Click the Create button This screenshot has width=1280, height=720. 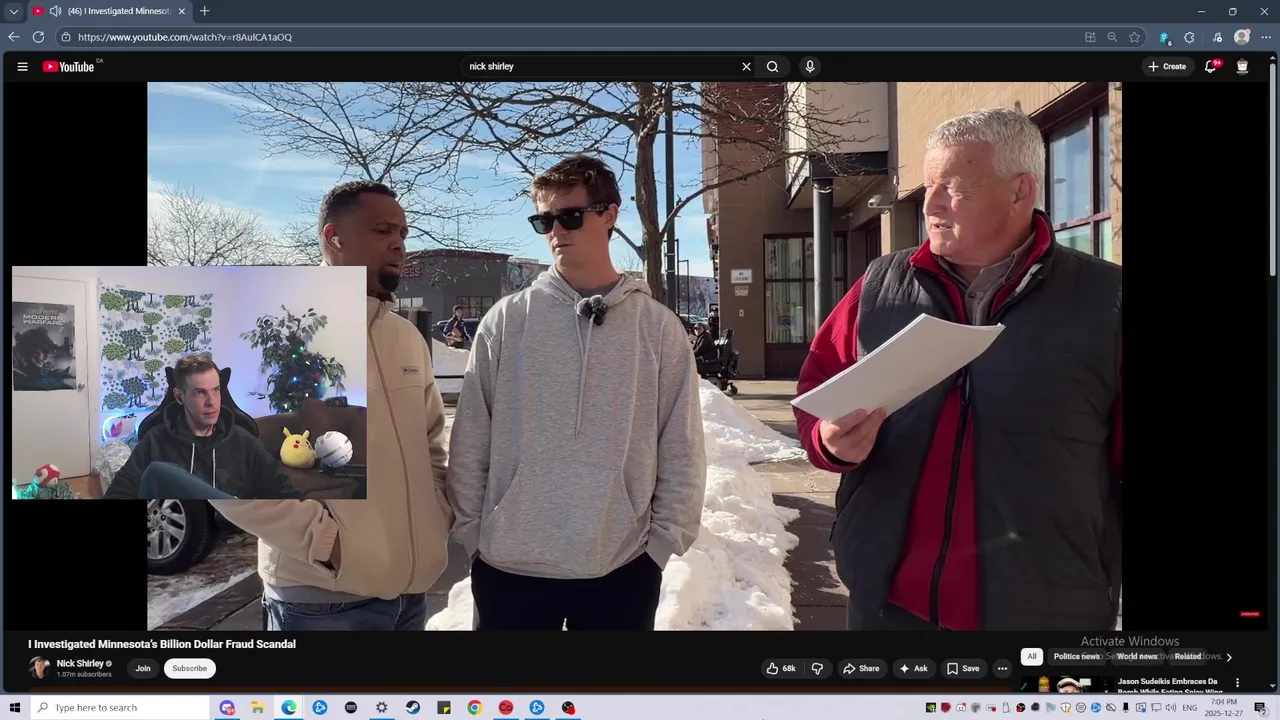click(1167, 67)
